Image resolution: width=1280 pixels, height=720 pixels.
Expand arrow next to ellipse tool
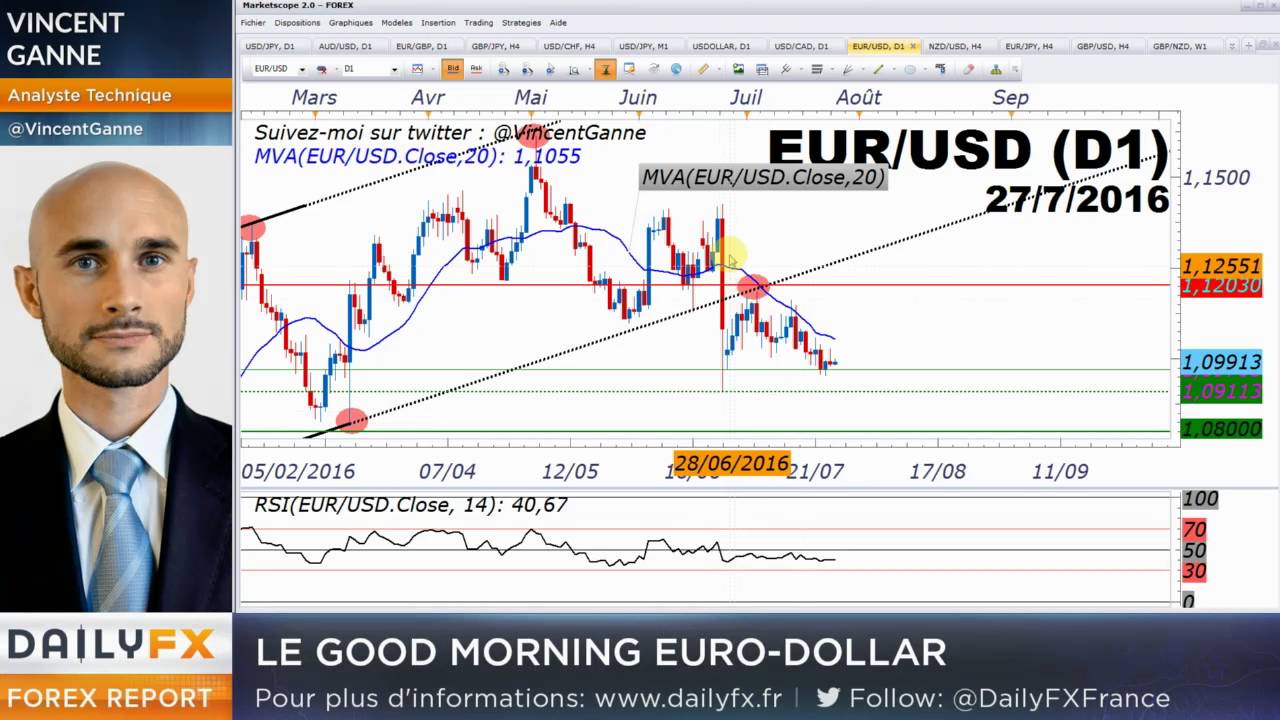[x=925, y=69]
